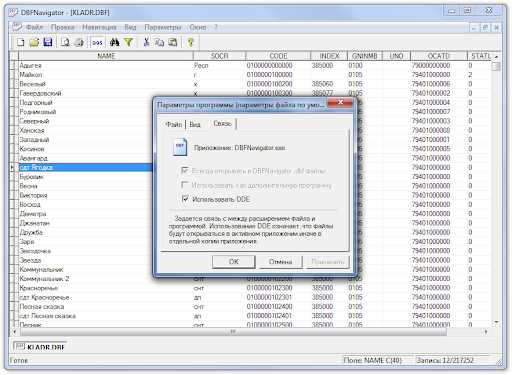Select the 'Адыгея' row name cell
The height and width of the screenshot is (375, 512).
click(106, 65)
